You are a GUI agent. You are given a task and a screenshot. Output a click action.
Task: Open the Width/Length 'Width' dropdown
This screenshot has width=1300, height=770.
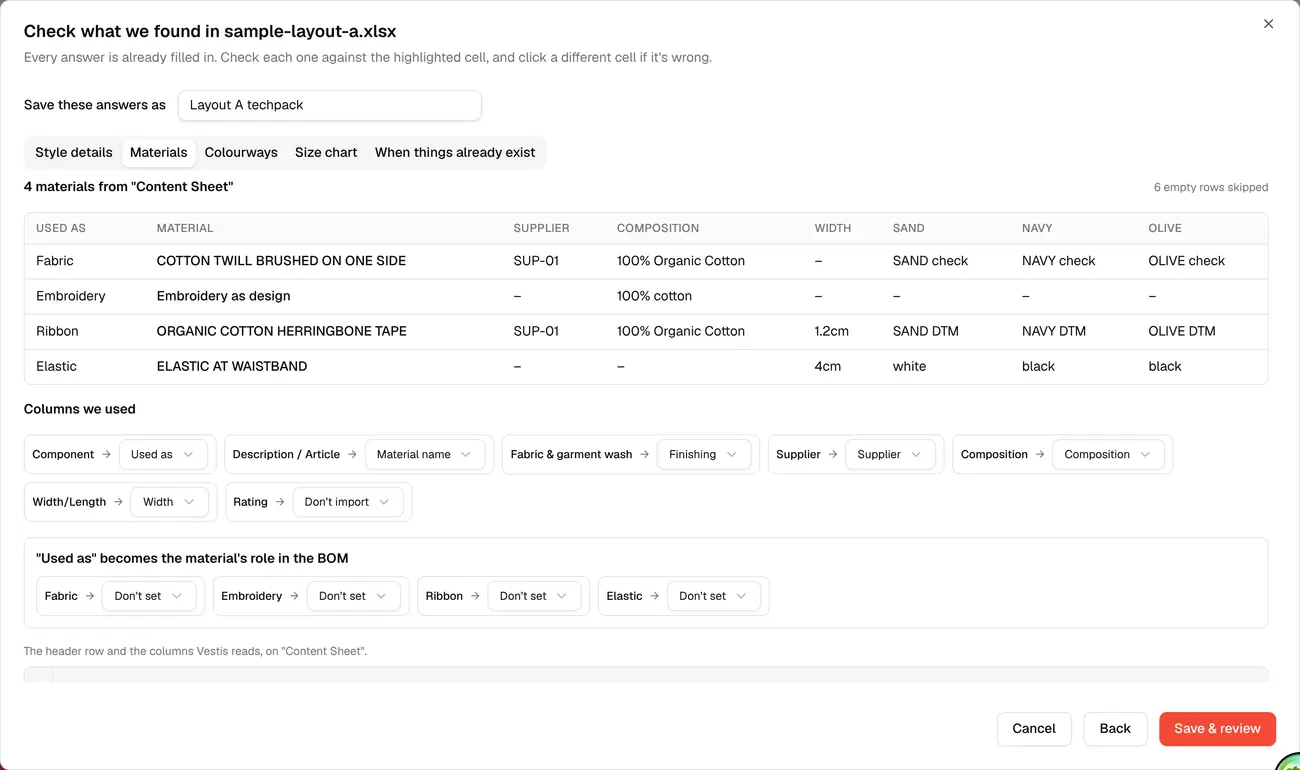pos(169,502)
